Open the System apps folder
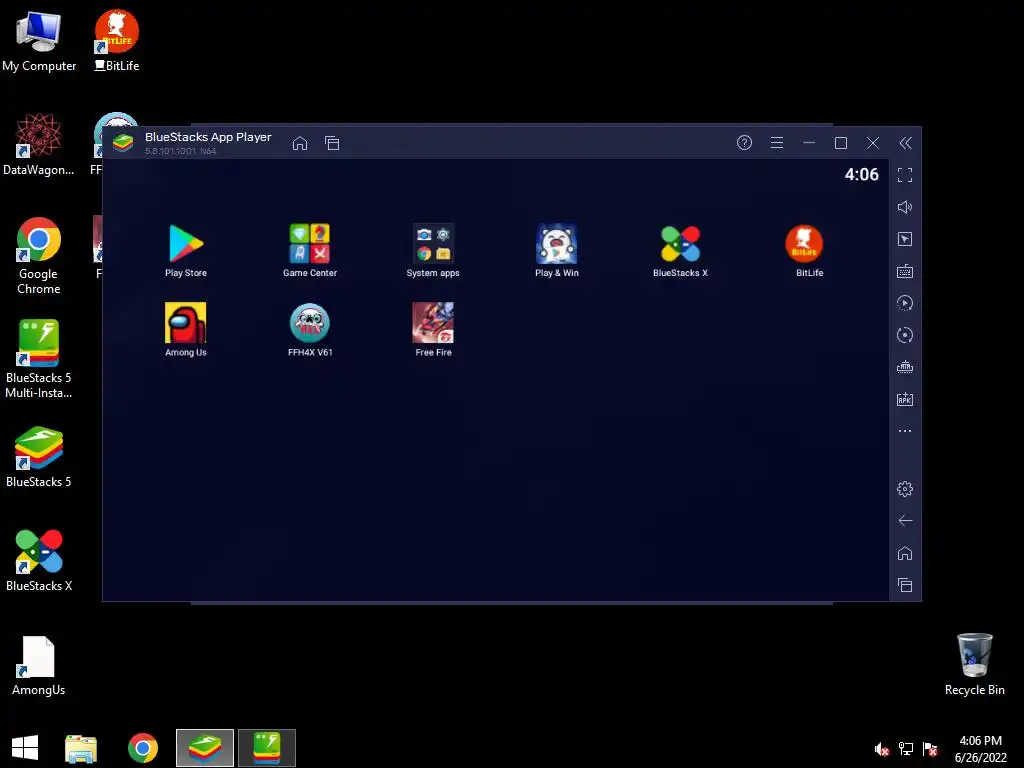The width and height of the screenshot is (1024, 768). [x=433, y=250]
